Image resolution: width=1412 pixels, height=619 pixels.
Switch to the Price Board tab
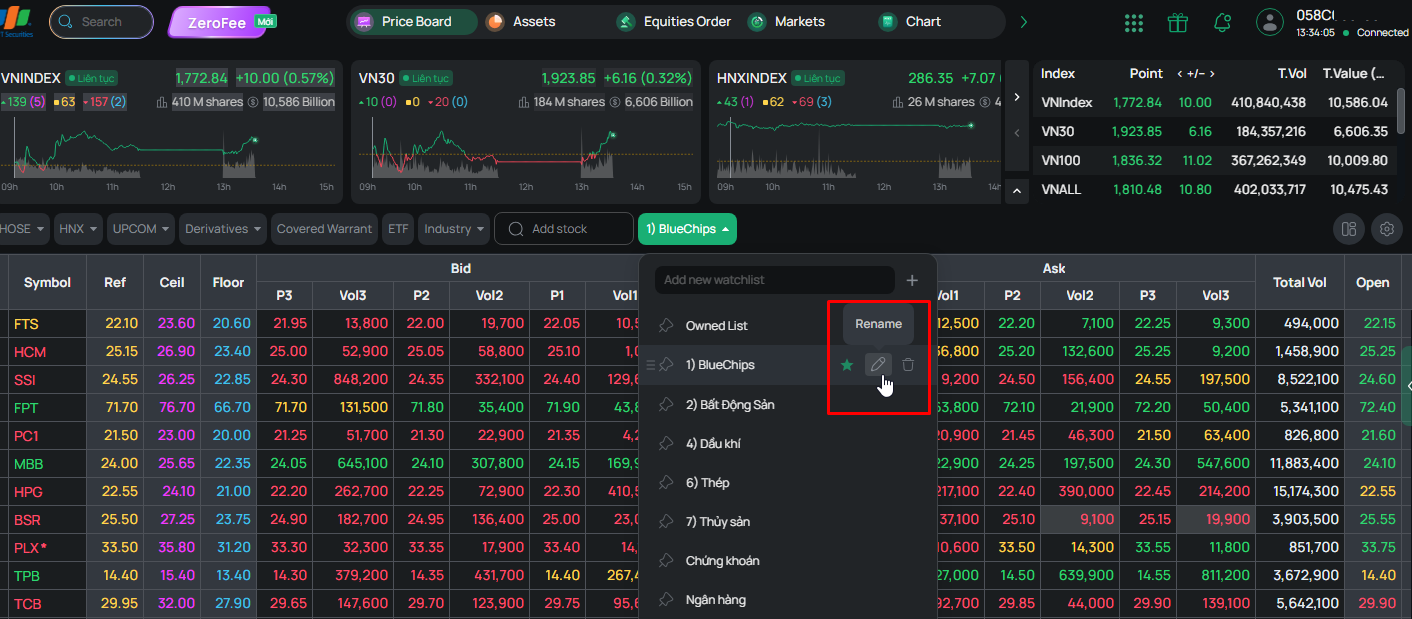coord(414,21)
